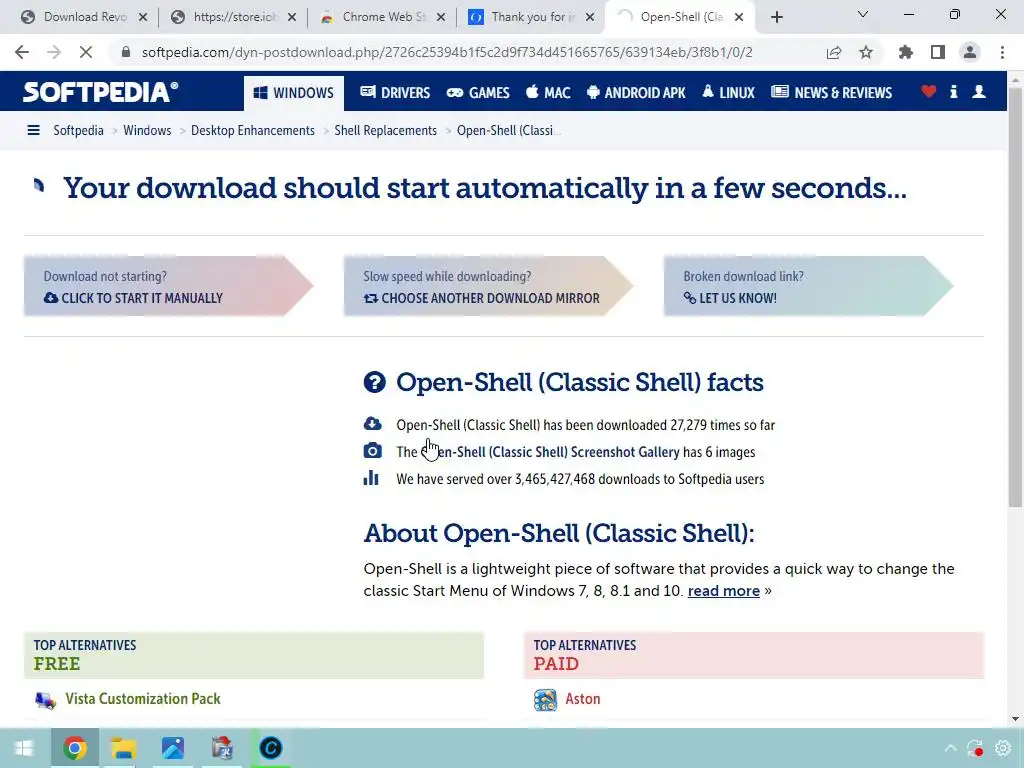This screenshot has height=768, width=1024.
Task: Click the Aston app icon
Action: click(x=545, y=700)
